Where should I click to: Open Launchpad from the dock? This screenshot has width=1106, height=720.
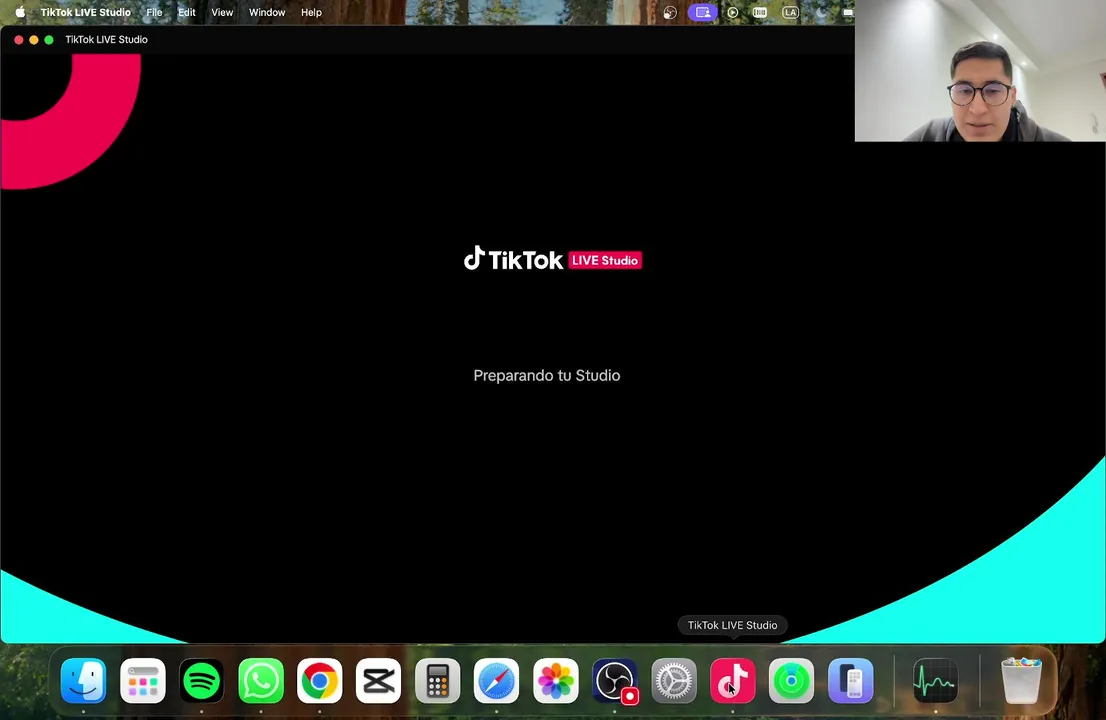click(142, 681)
